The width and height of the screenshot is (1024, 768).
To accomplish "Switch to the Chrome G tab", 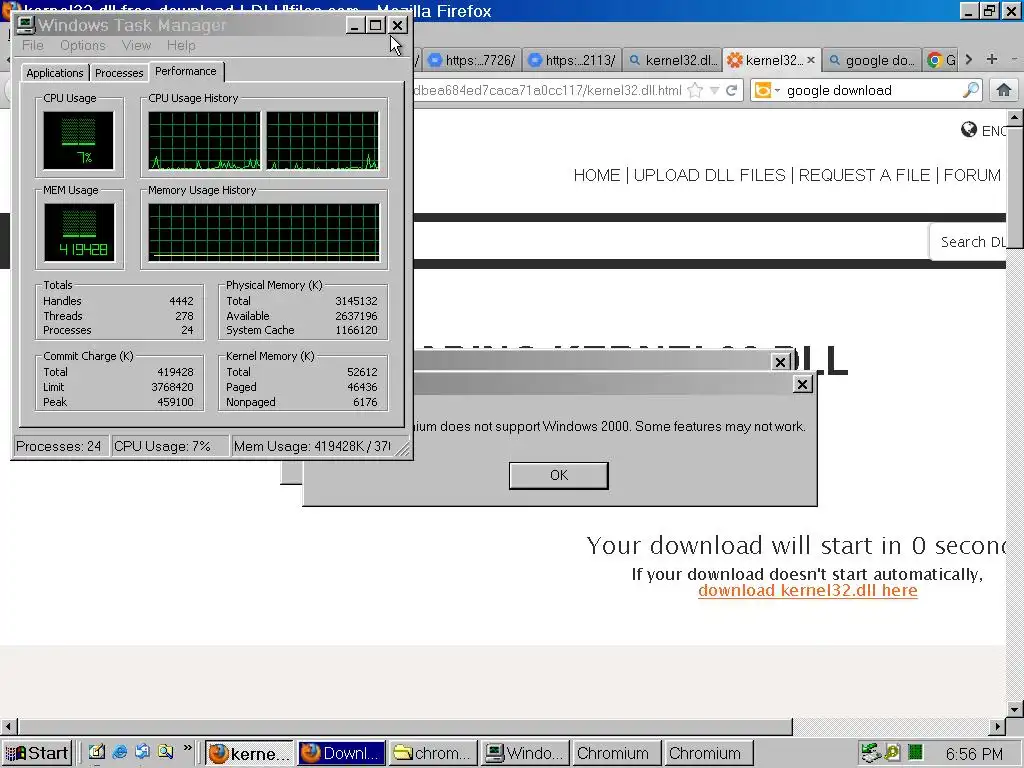I will pyautogui.click(x=940, y=60).
